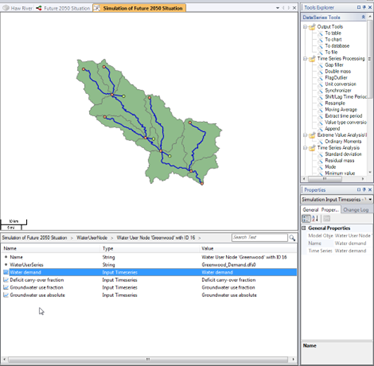Select the Deficit carry-over fraction row
This screenshot has width=374, height=366.
point(149,280)
